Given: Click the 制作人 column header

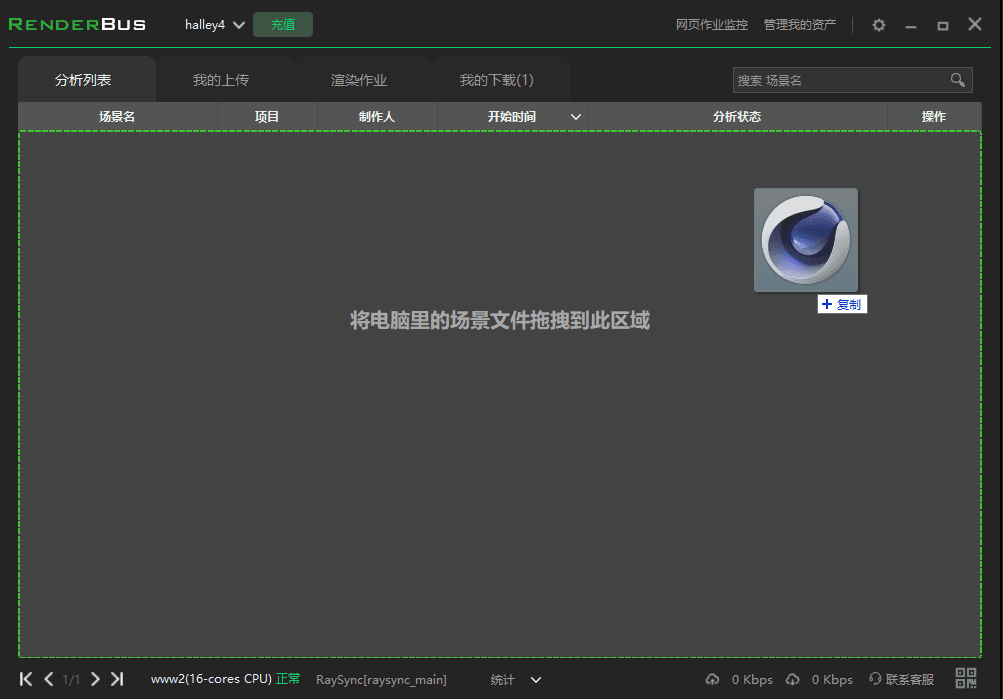Looking at the screenshot, I should [x=377, y=116].
